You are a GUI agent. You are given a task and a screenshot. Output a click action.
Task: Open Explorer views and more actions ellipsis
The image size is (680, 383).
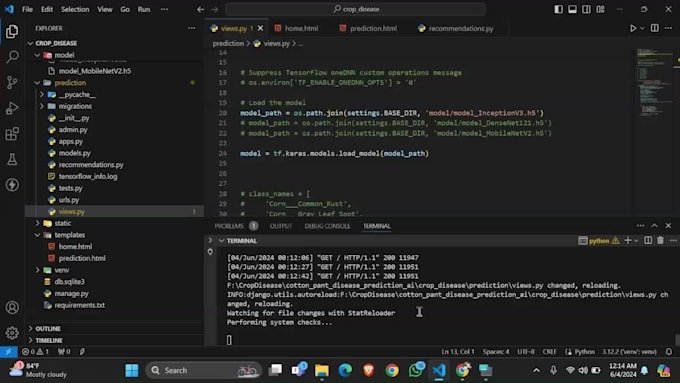(x=192, y=28)
